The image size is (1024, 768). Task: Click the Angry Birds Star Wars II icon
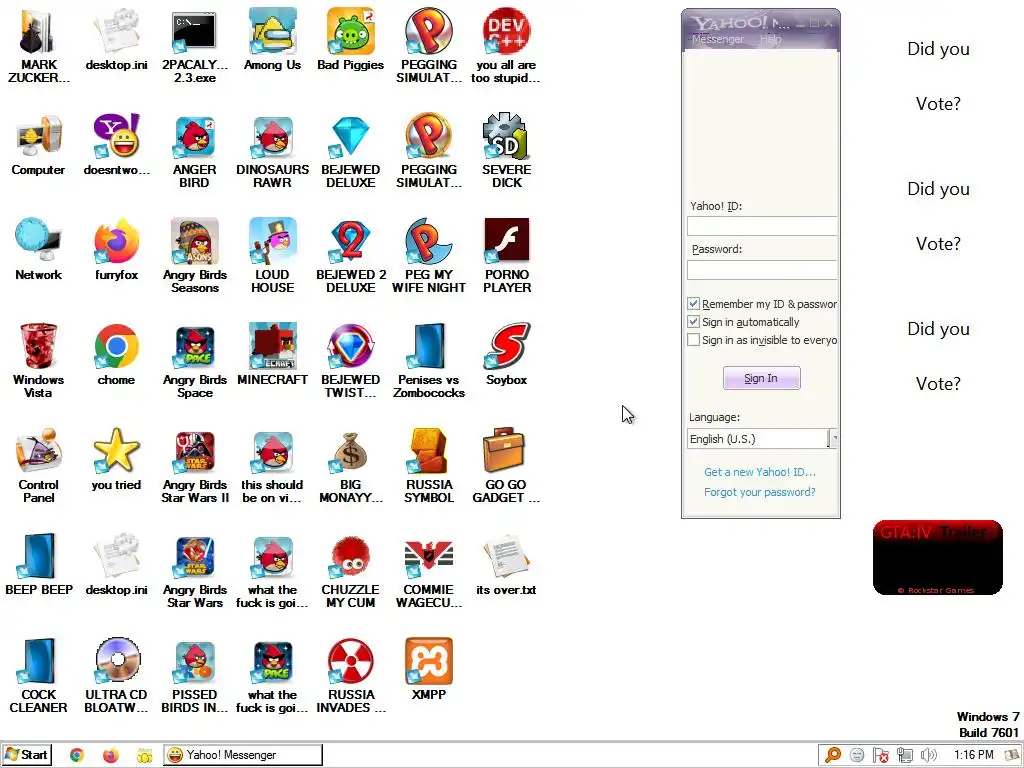pyautogui.click(x=195, y=466)
